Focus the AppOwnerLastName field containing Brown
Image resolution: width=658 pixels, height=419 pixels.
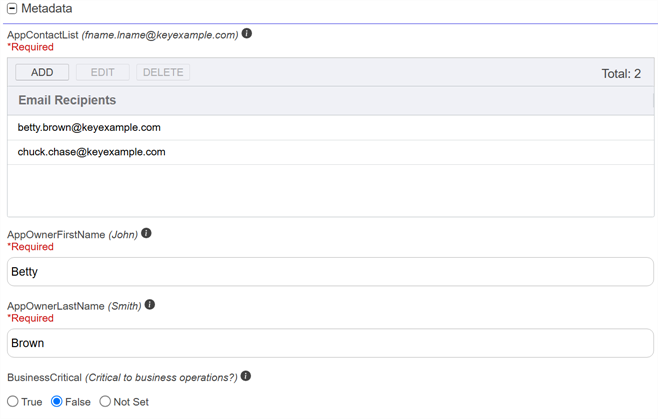(x=330, y=343)
